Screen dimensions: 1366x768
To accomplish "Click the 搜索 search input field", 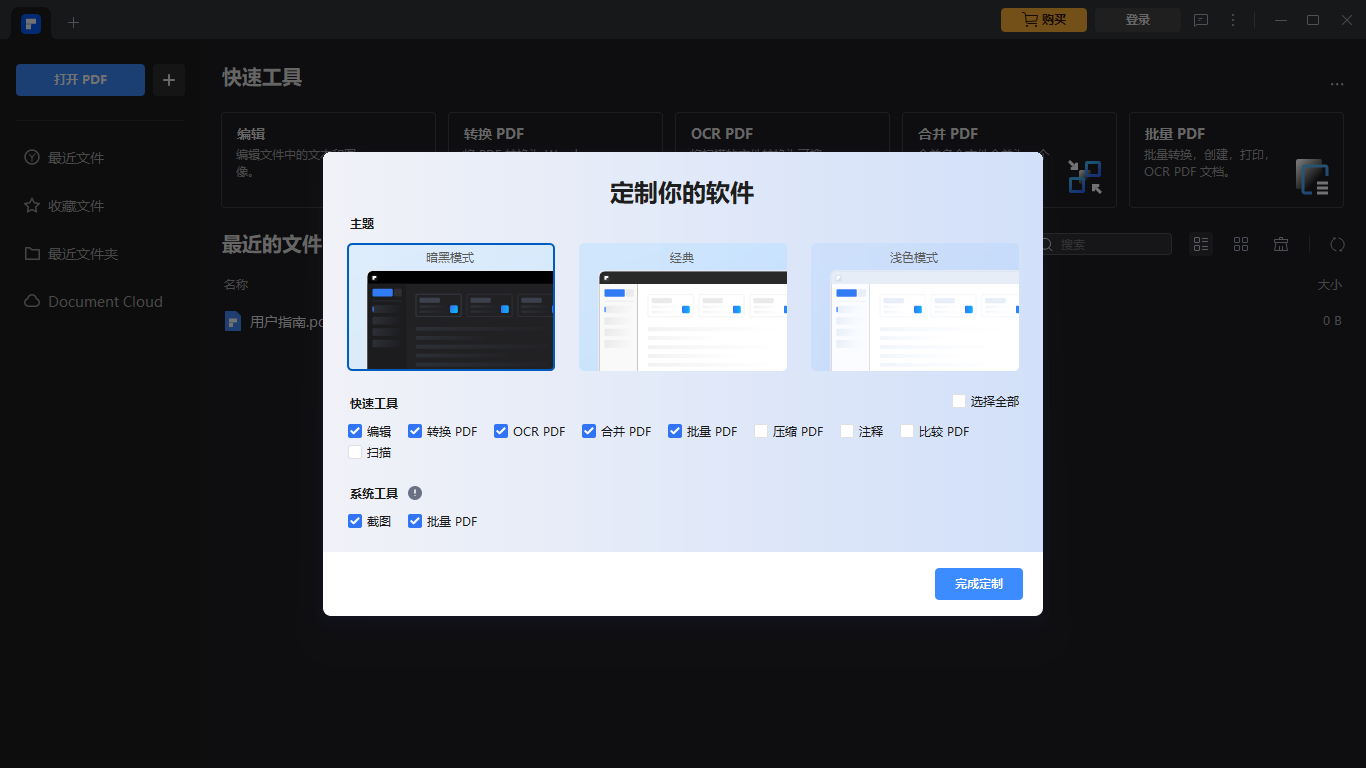I will [1105, 243].
